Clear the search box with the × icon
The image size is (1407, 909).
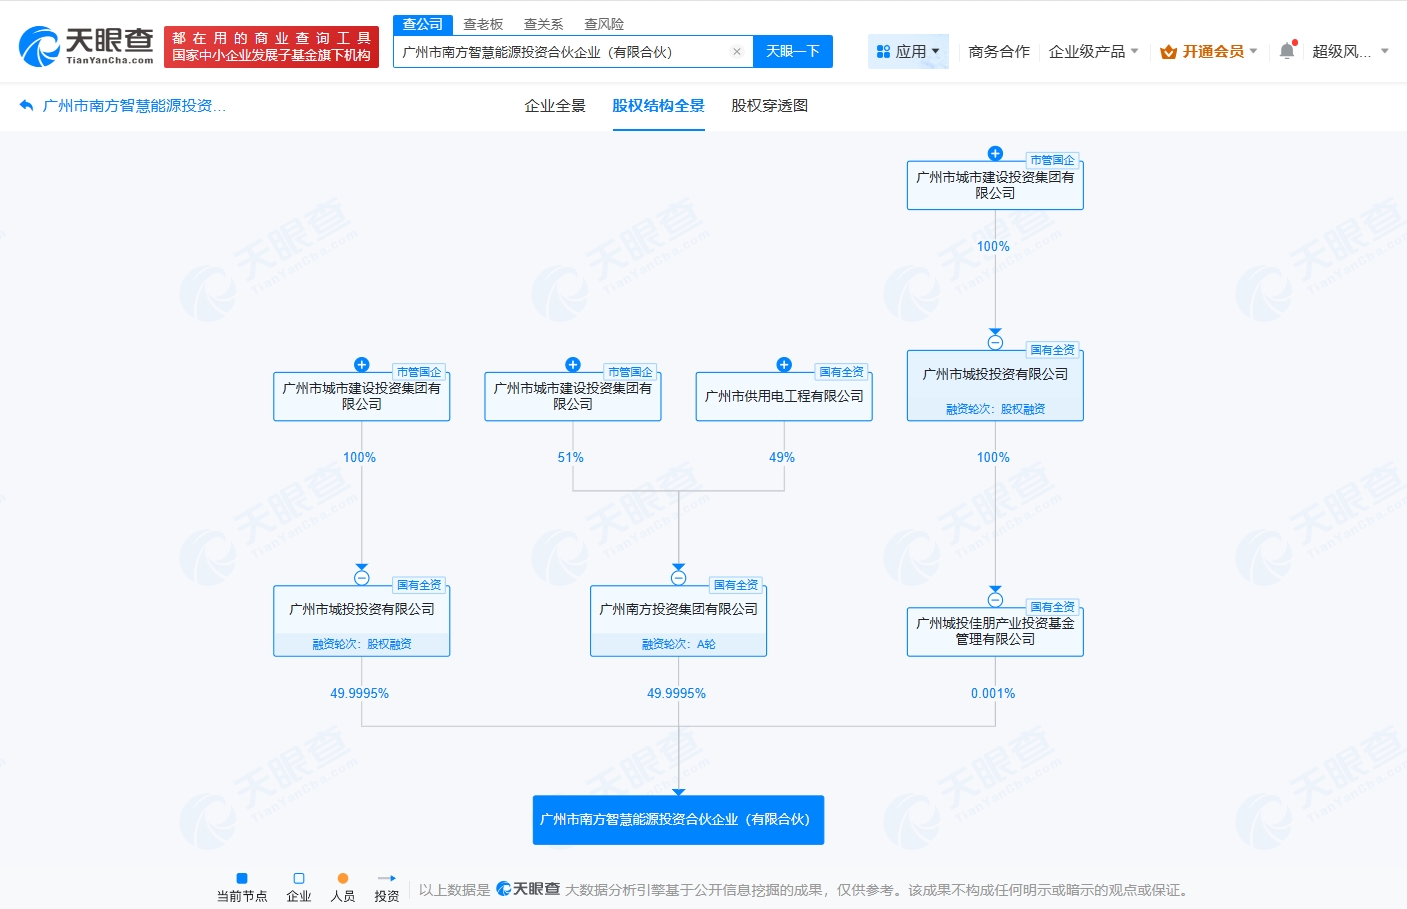coord(737,51)
